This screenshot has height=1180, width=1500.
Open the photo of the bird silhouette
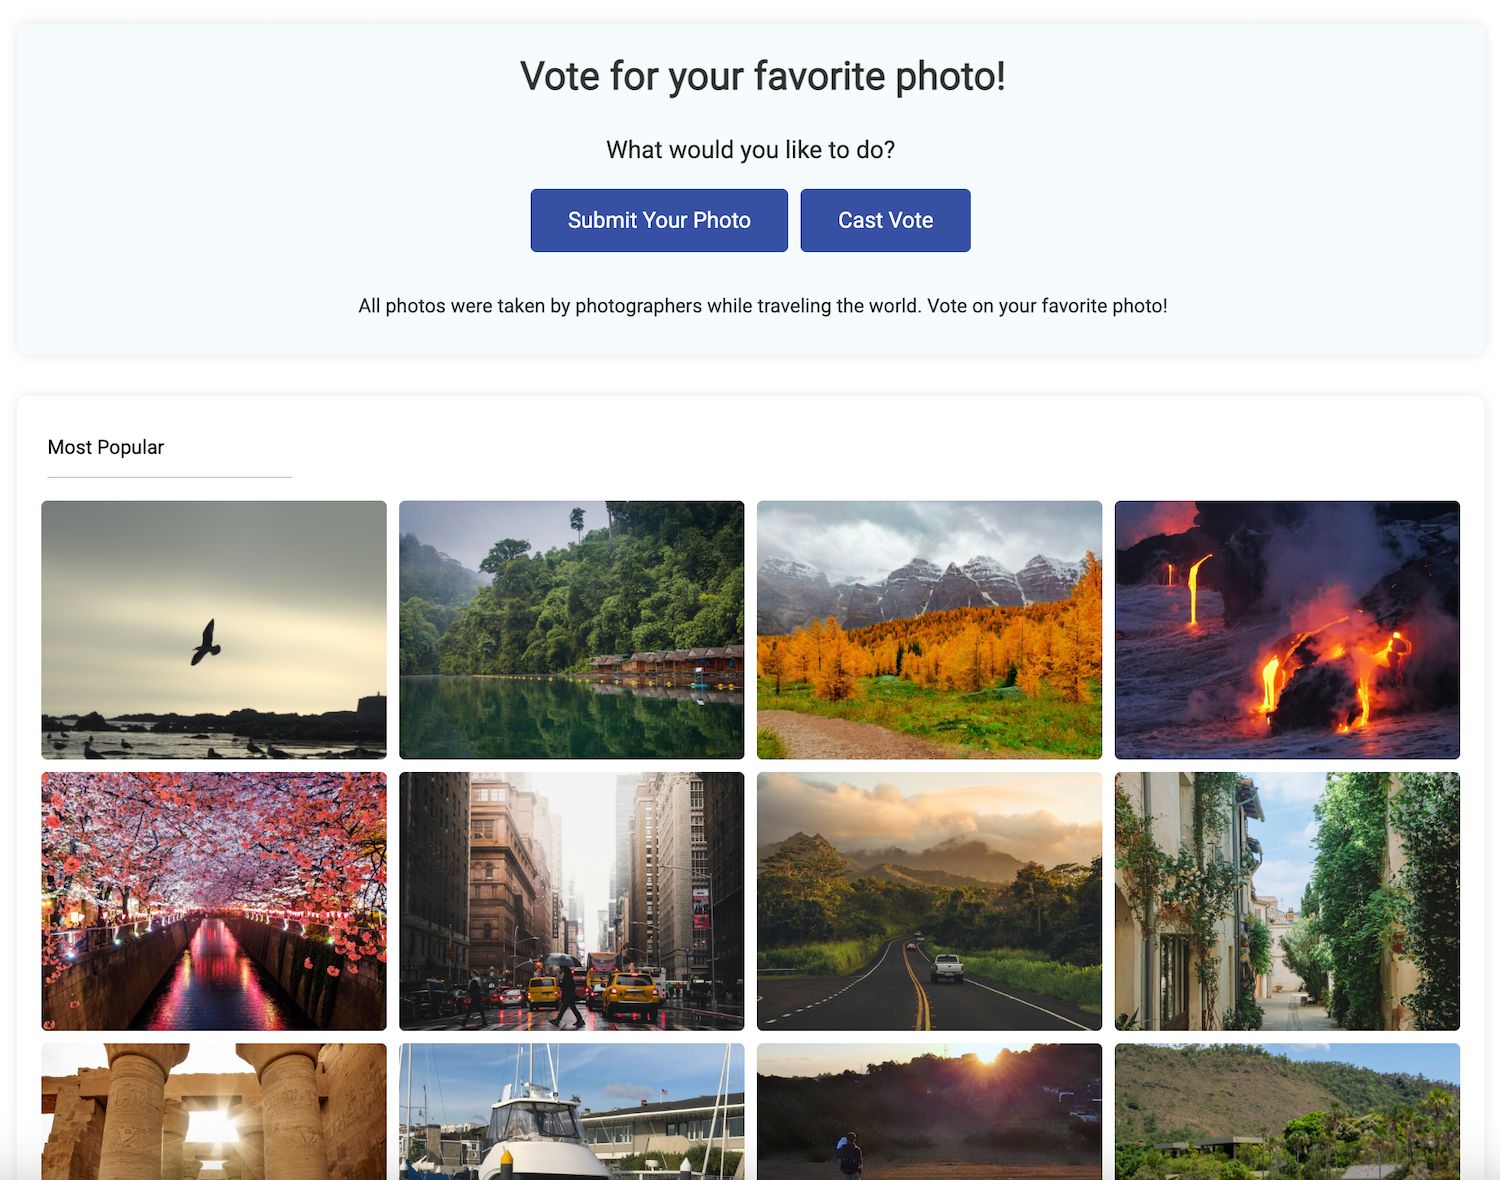213,628
